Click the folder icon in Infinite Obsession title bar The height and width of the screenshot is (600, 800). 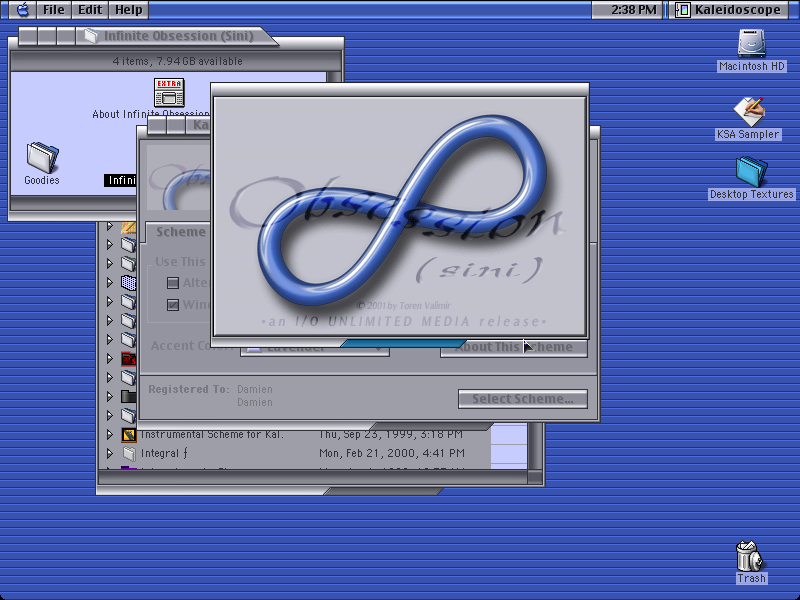(x=91, y=36)
